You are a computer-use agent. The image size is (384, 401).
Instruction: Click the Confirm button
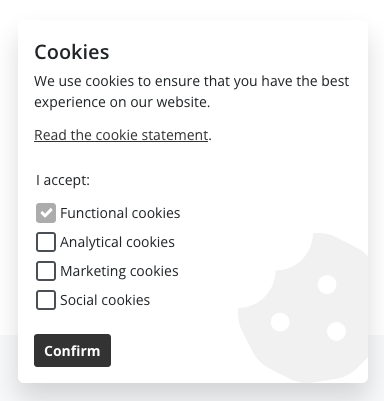click(x=72, y=351)
